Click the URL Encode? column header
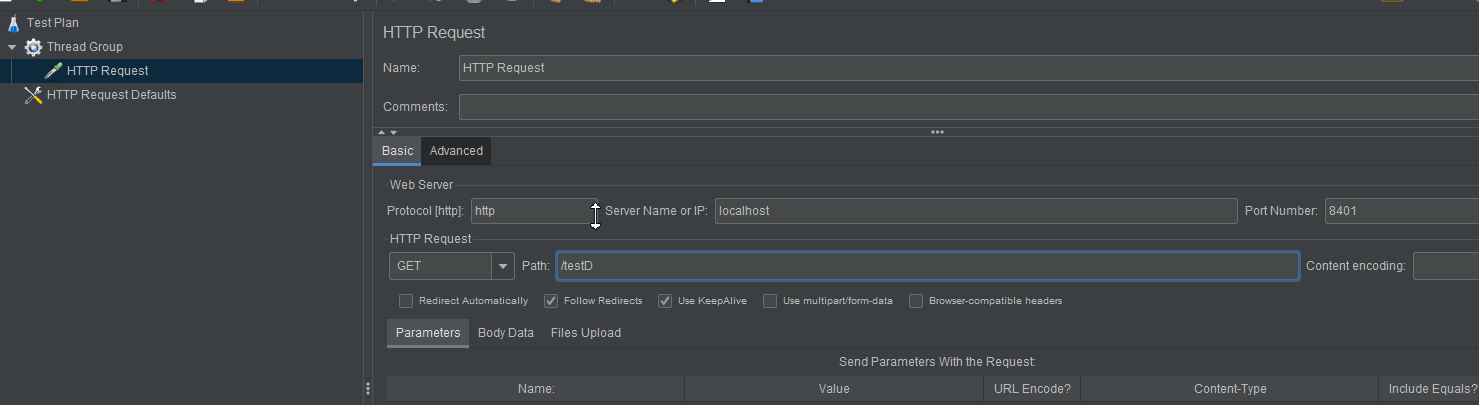Screen dimensions: 1479x405 1032,389
